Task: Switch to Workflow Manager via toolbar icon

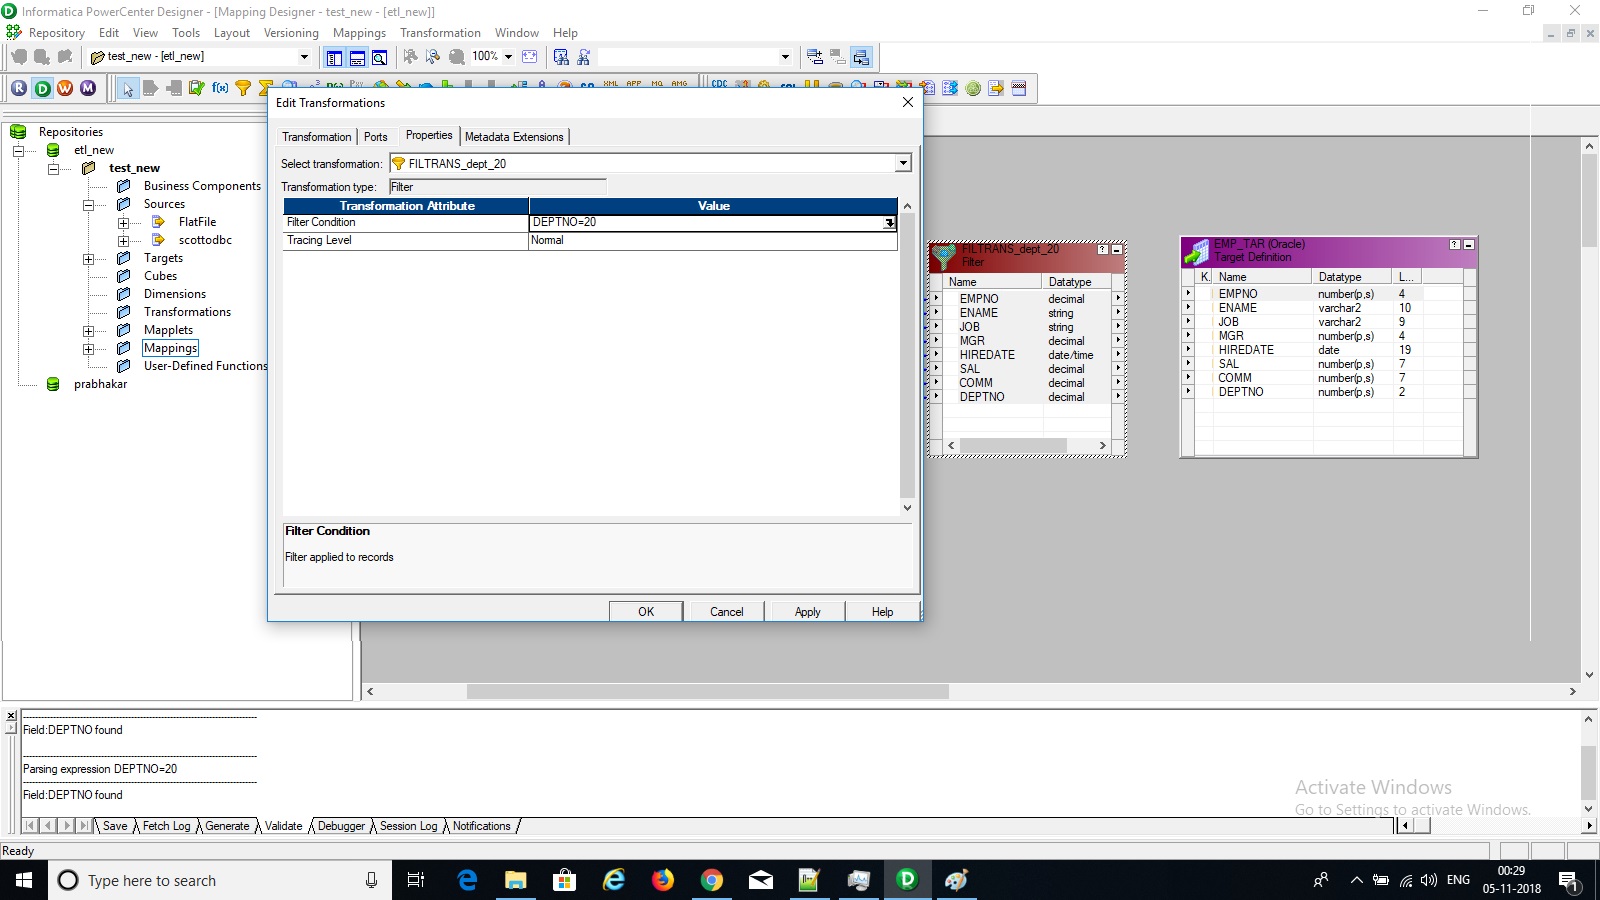Action: 64,88
